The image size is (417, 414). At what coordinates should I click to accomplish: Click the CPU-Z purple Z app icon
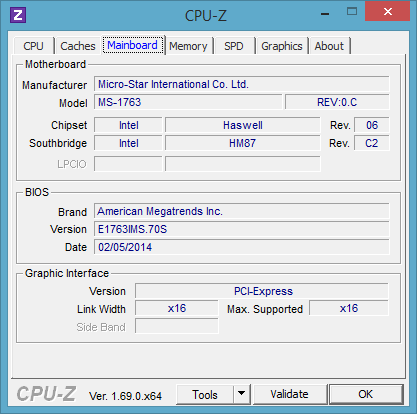(x=18, y=15)
